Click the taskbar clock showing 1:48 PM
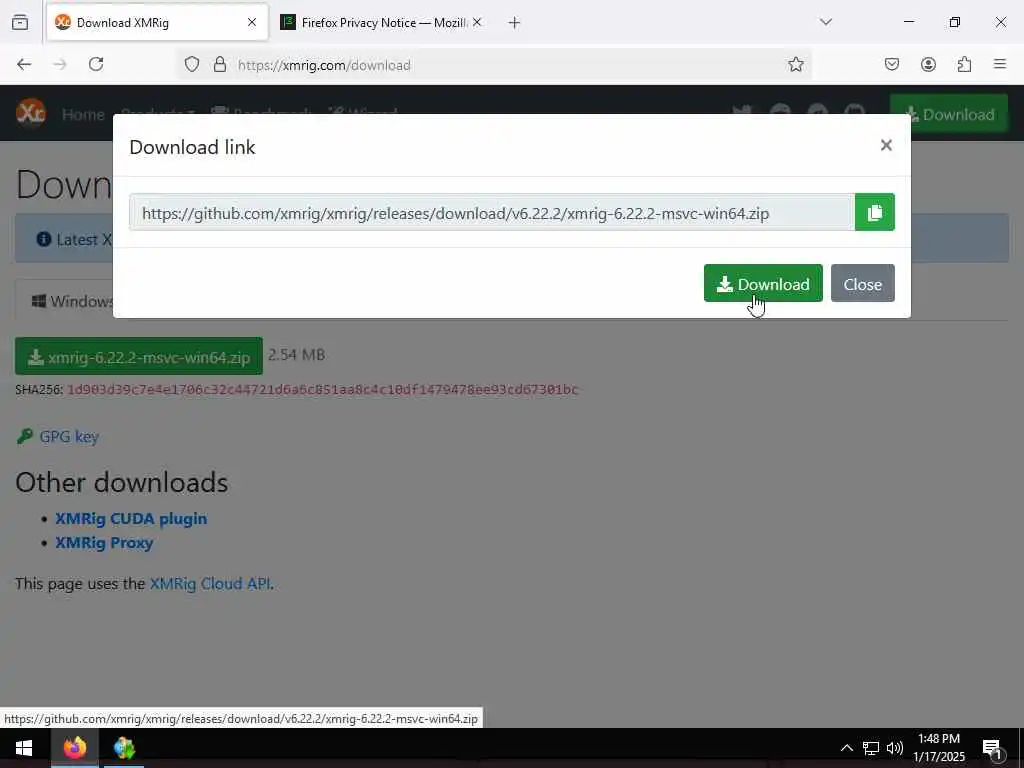The image size is (1024, 768). (938, 748)
